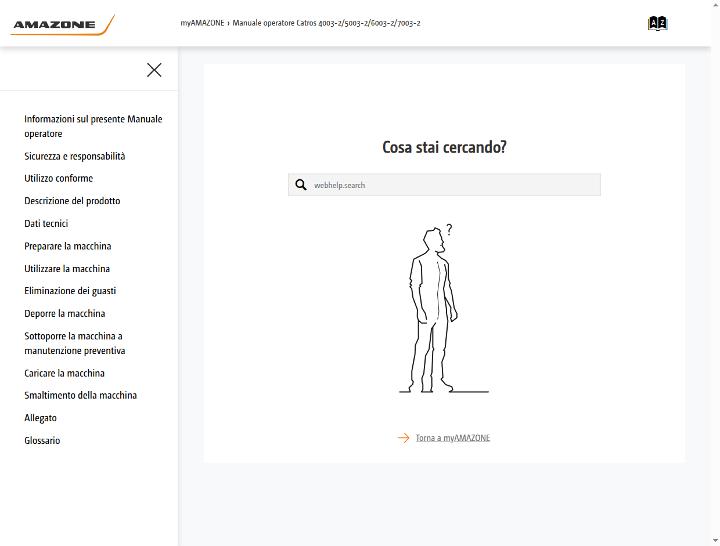This screenshot has width=720, height=546.
Task: Open the Glossario entry
Action: tap(42, 440)
